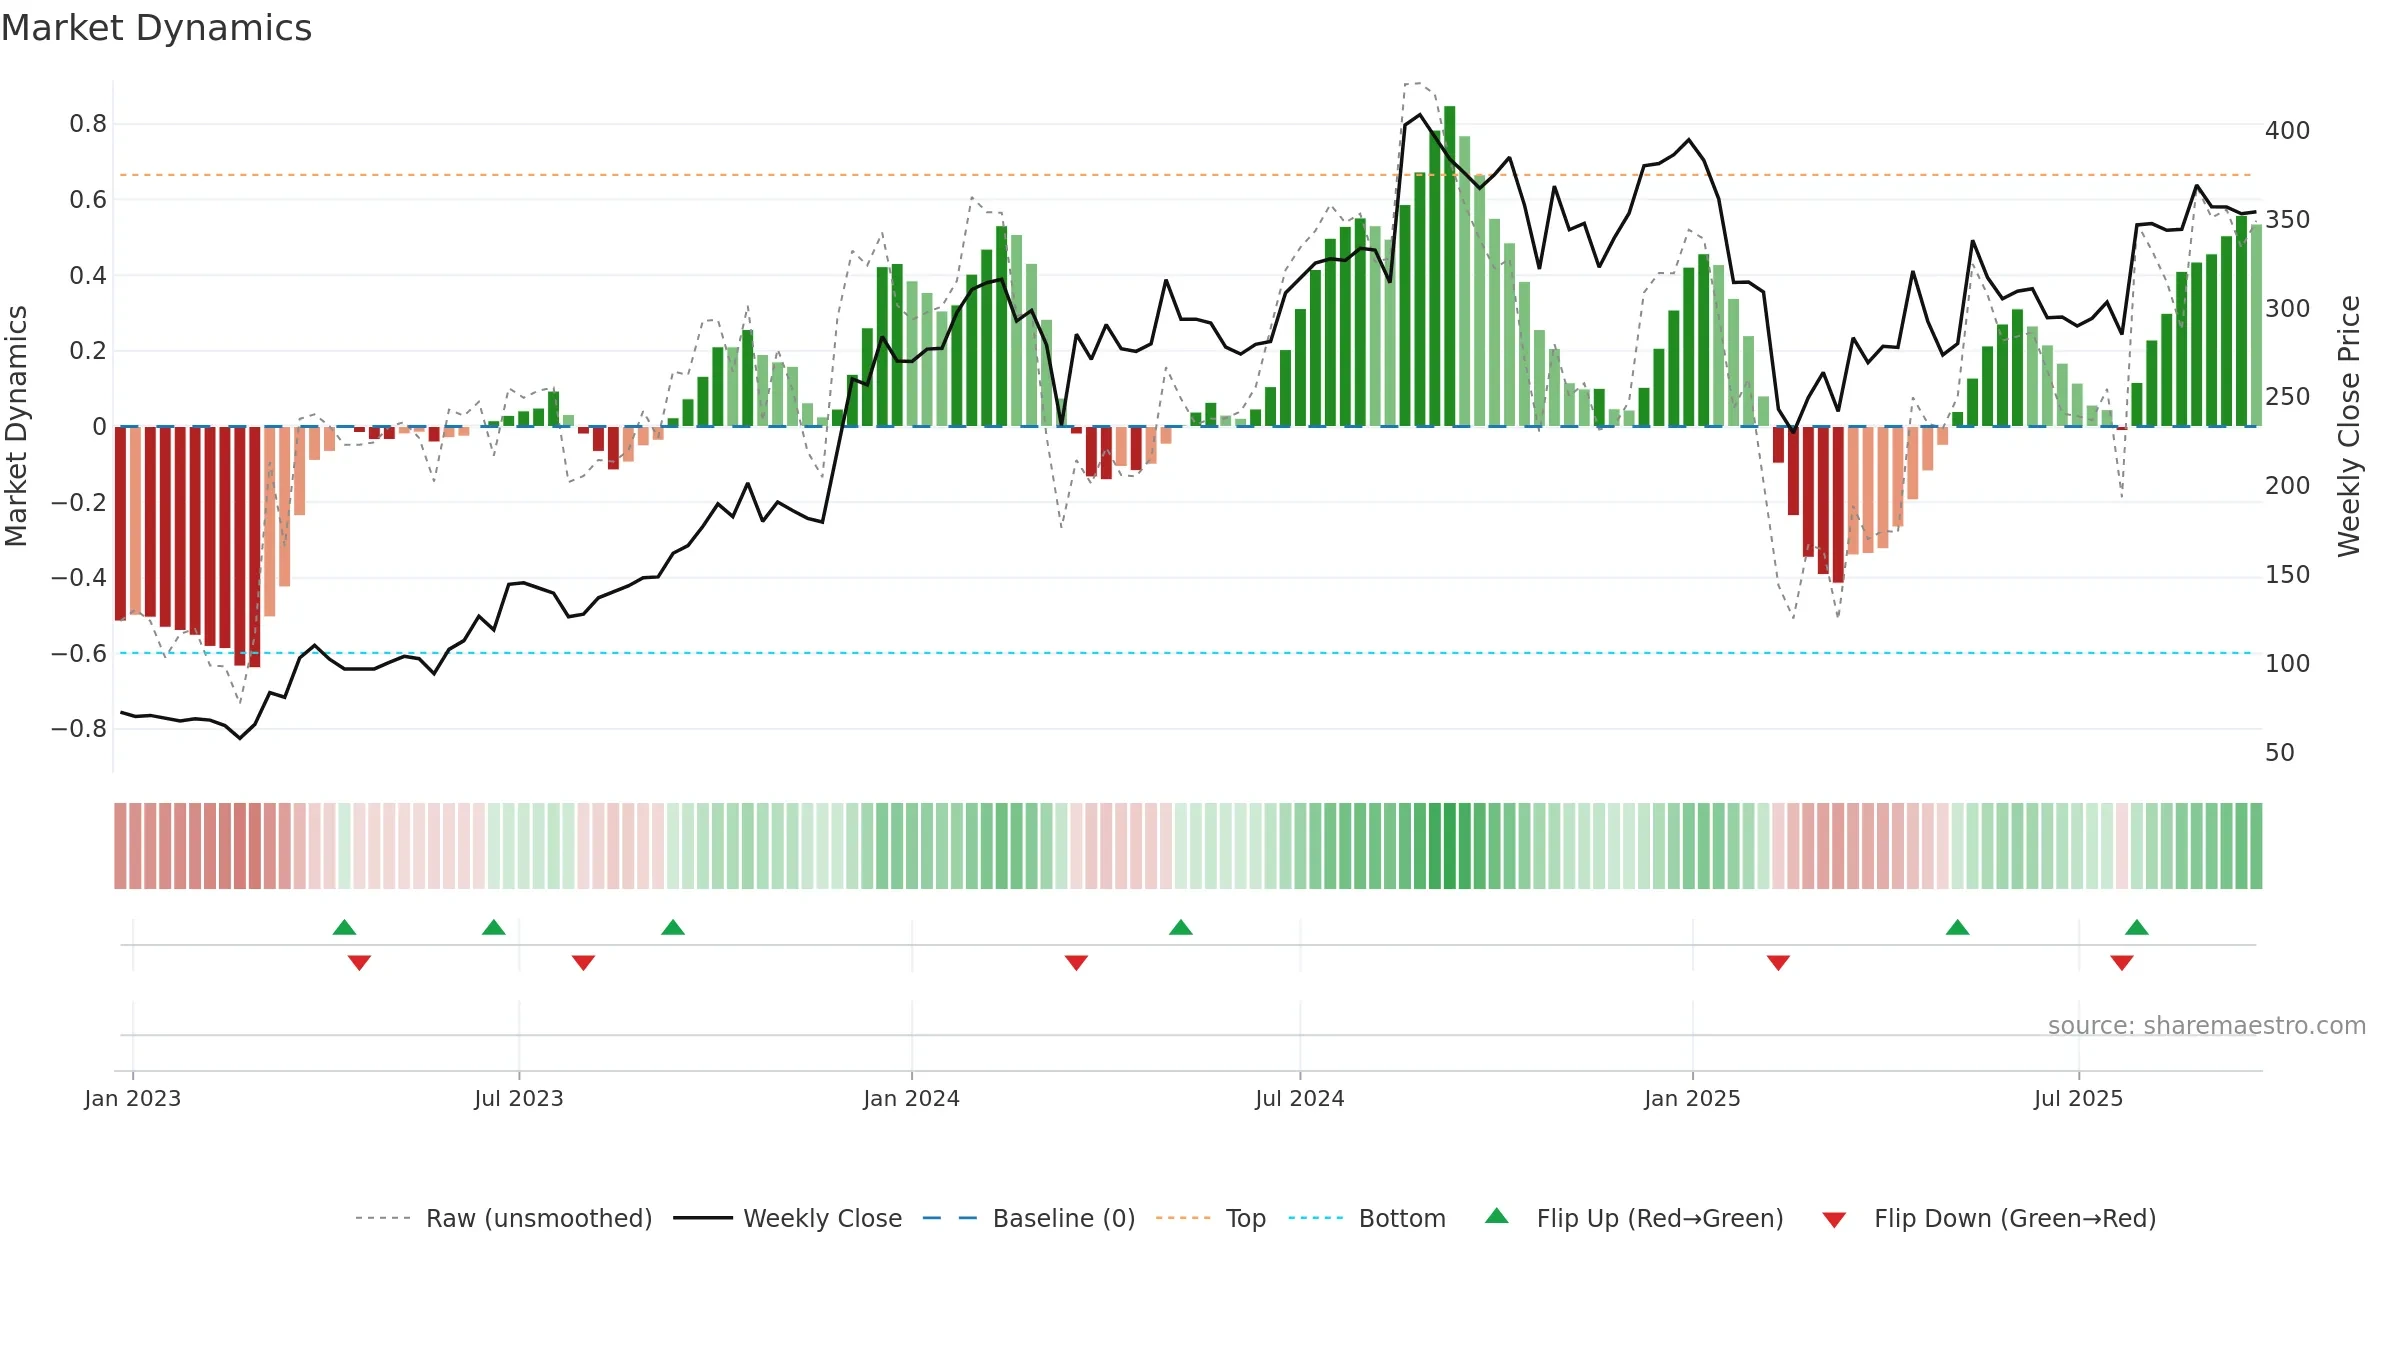The height and width of the screenshot is (1350, 2400).
Task: Click the July 2025 red flip-down triangle
Action: 2122,963
